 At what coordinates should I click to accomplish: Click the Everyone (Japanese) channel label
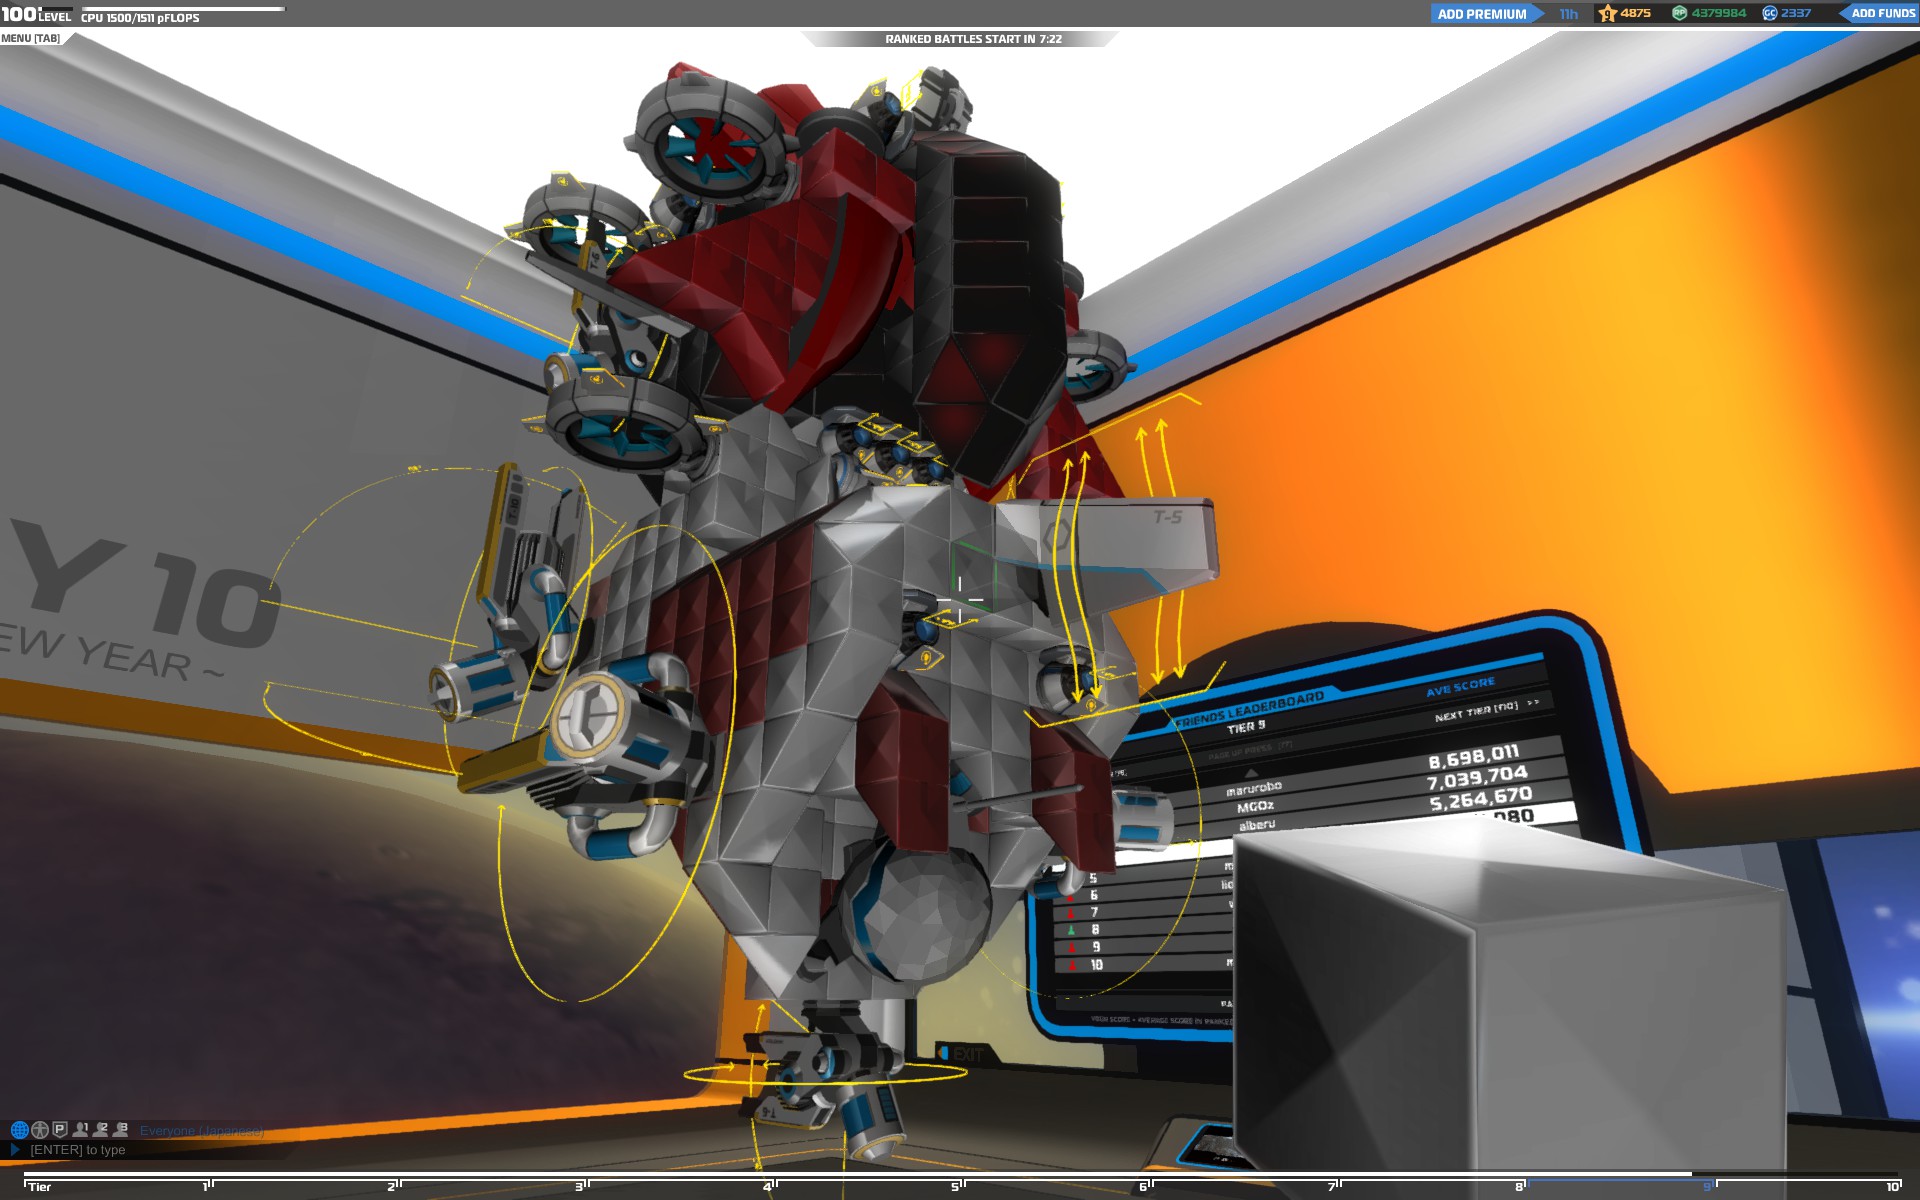point(201,1131)
